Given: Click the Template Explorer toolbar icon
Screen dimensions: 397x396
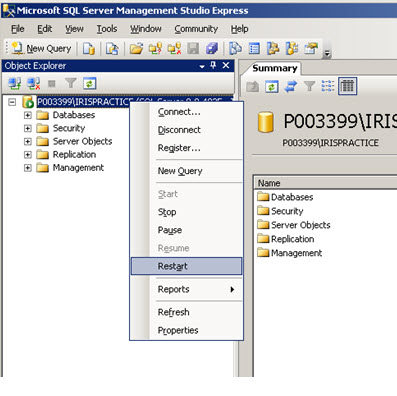Looking at the screenshot, I should coord(292,49).
